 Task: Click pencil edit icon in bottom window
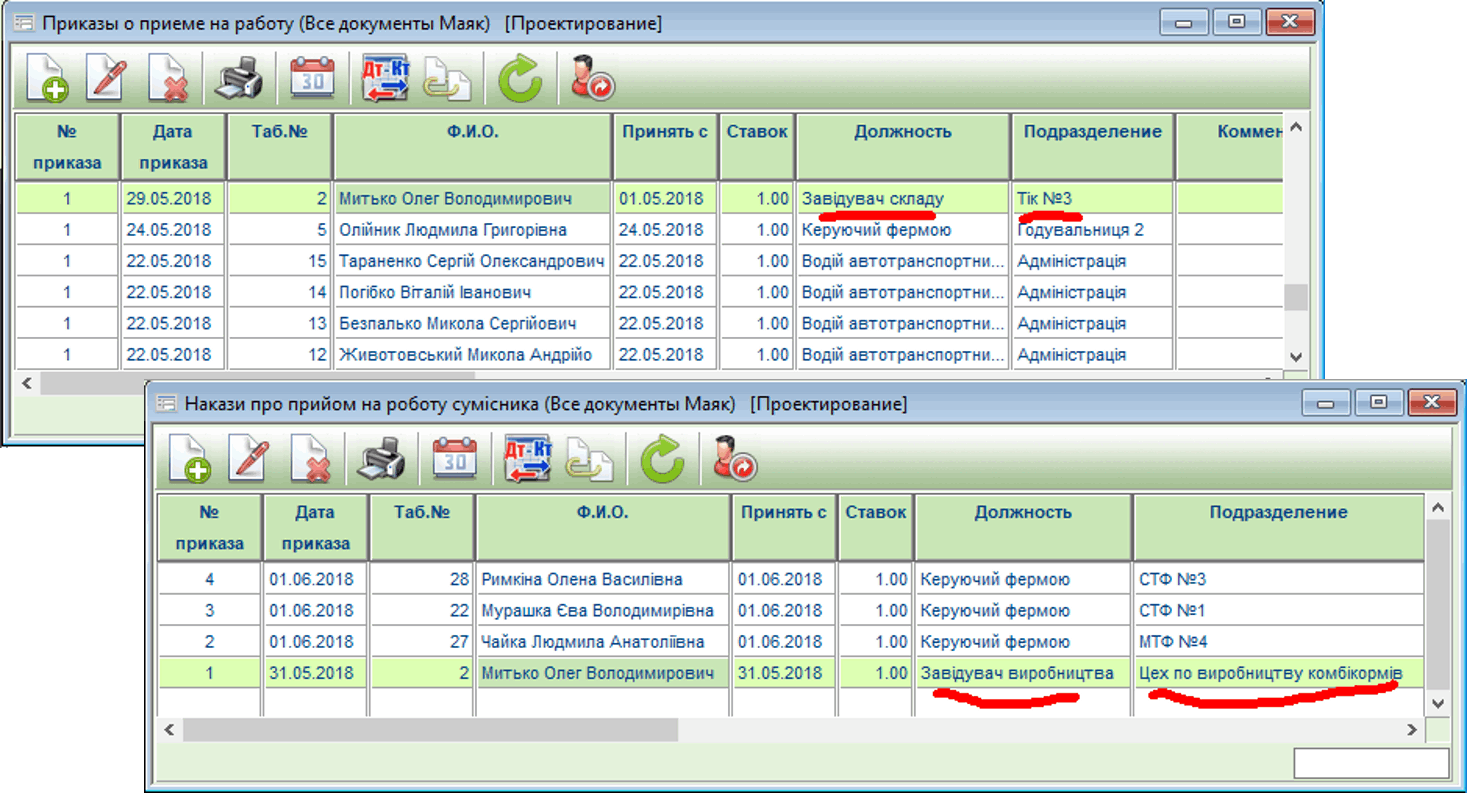click(249, 460)
